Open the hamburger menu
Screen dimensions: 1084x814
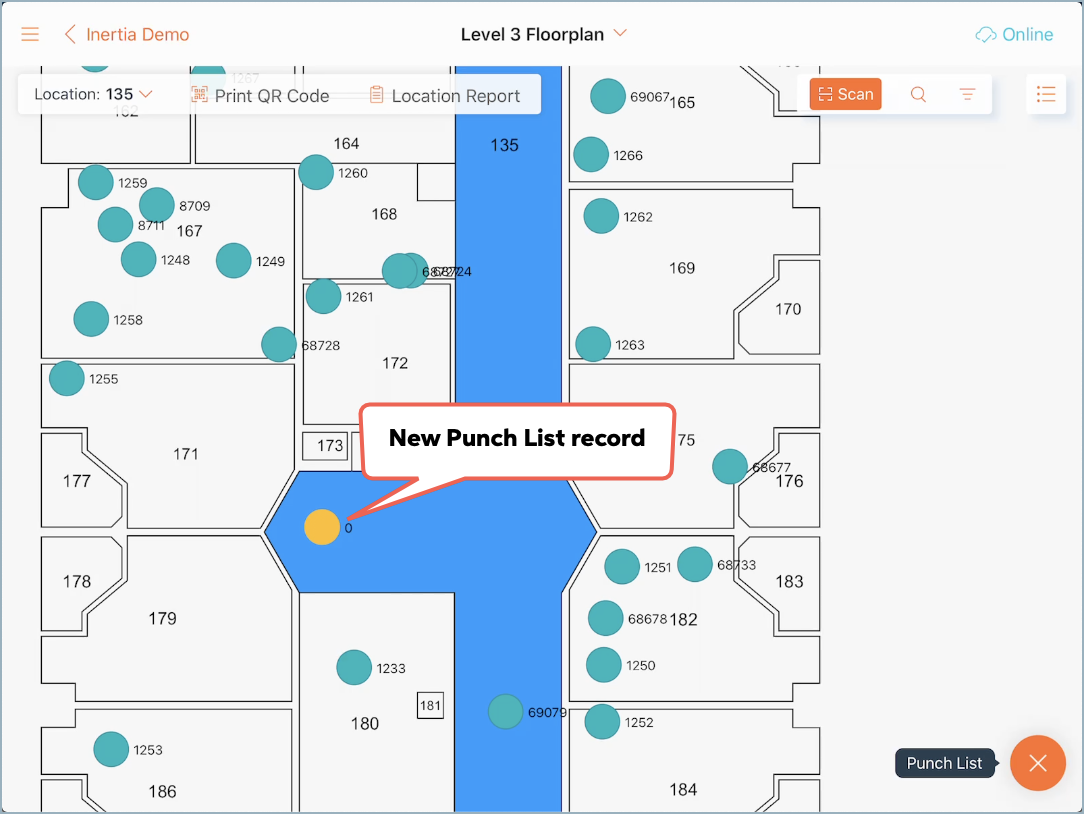point(30,34)
